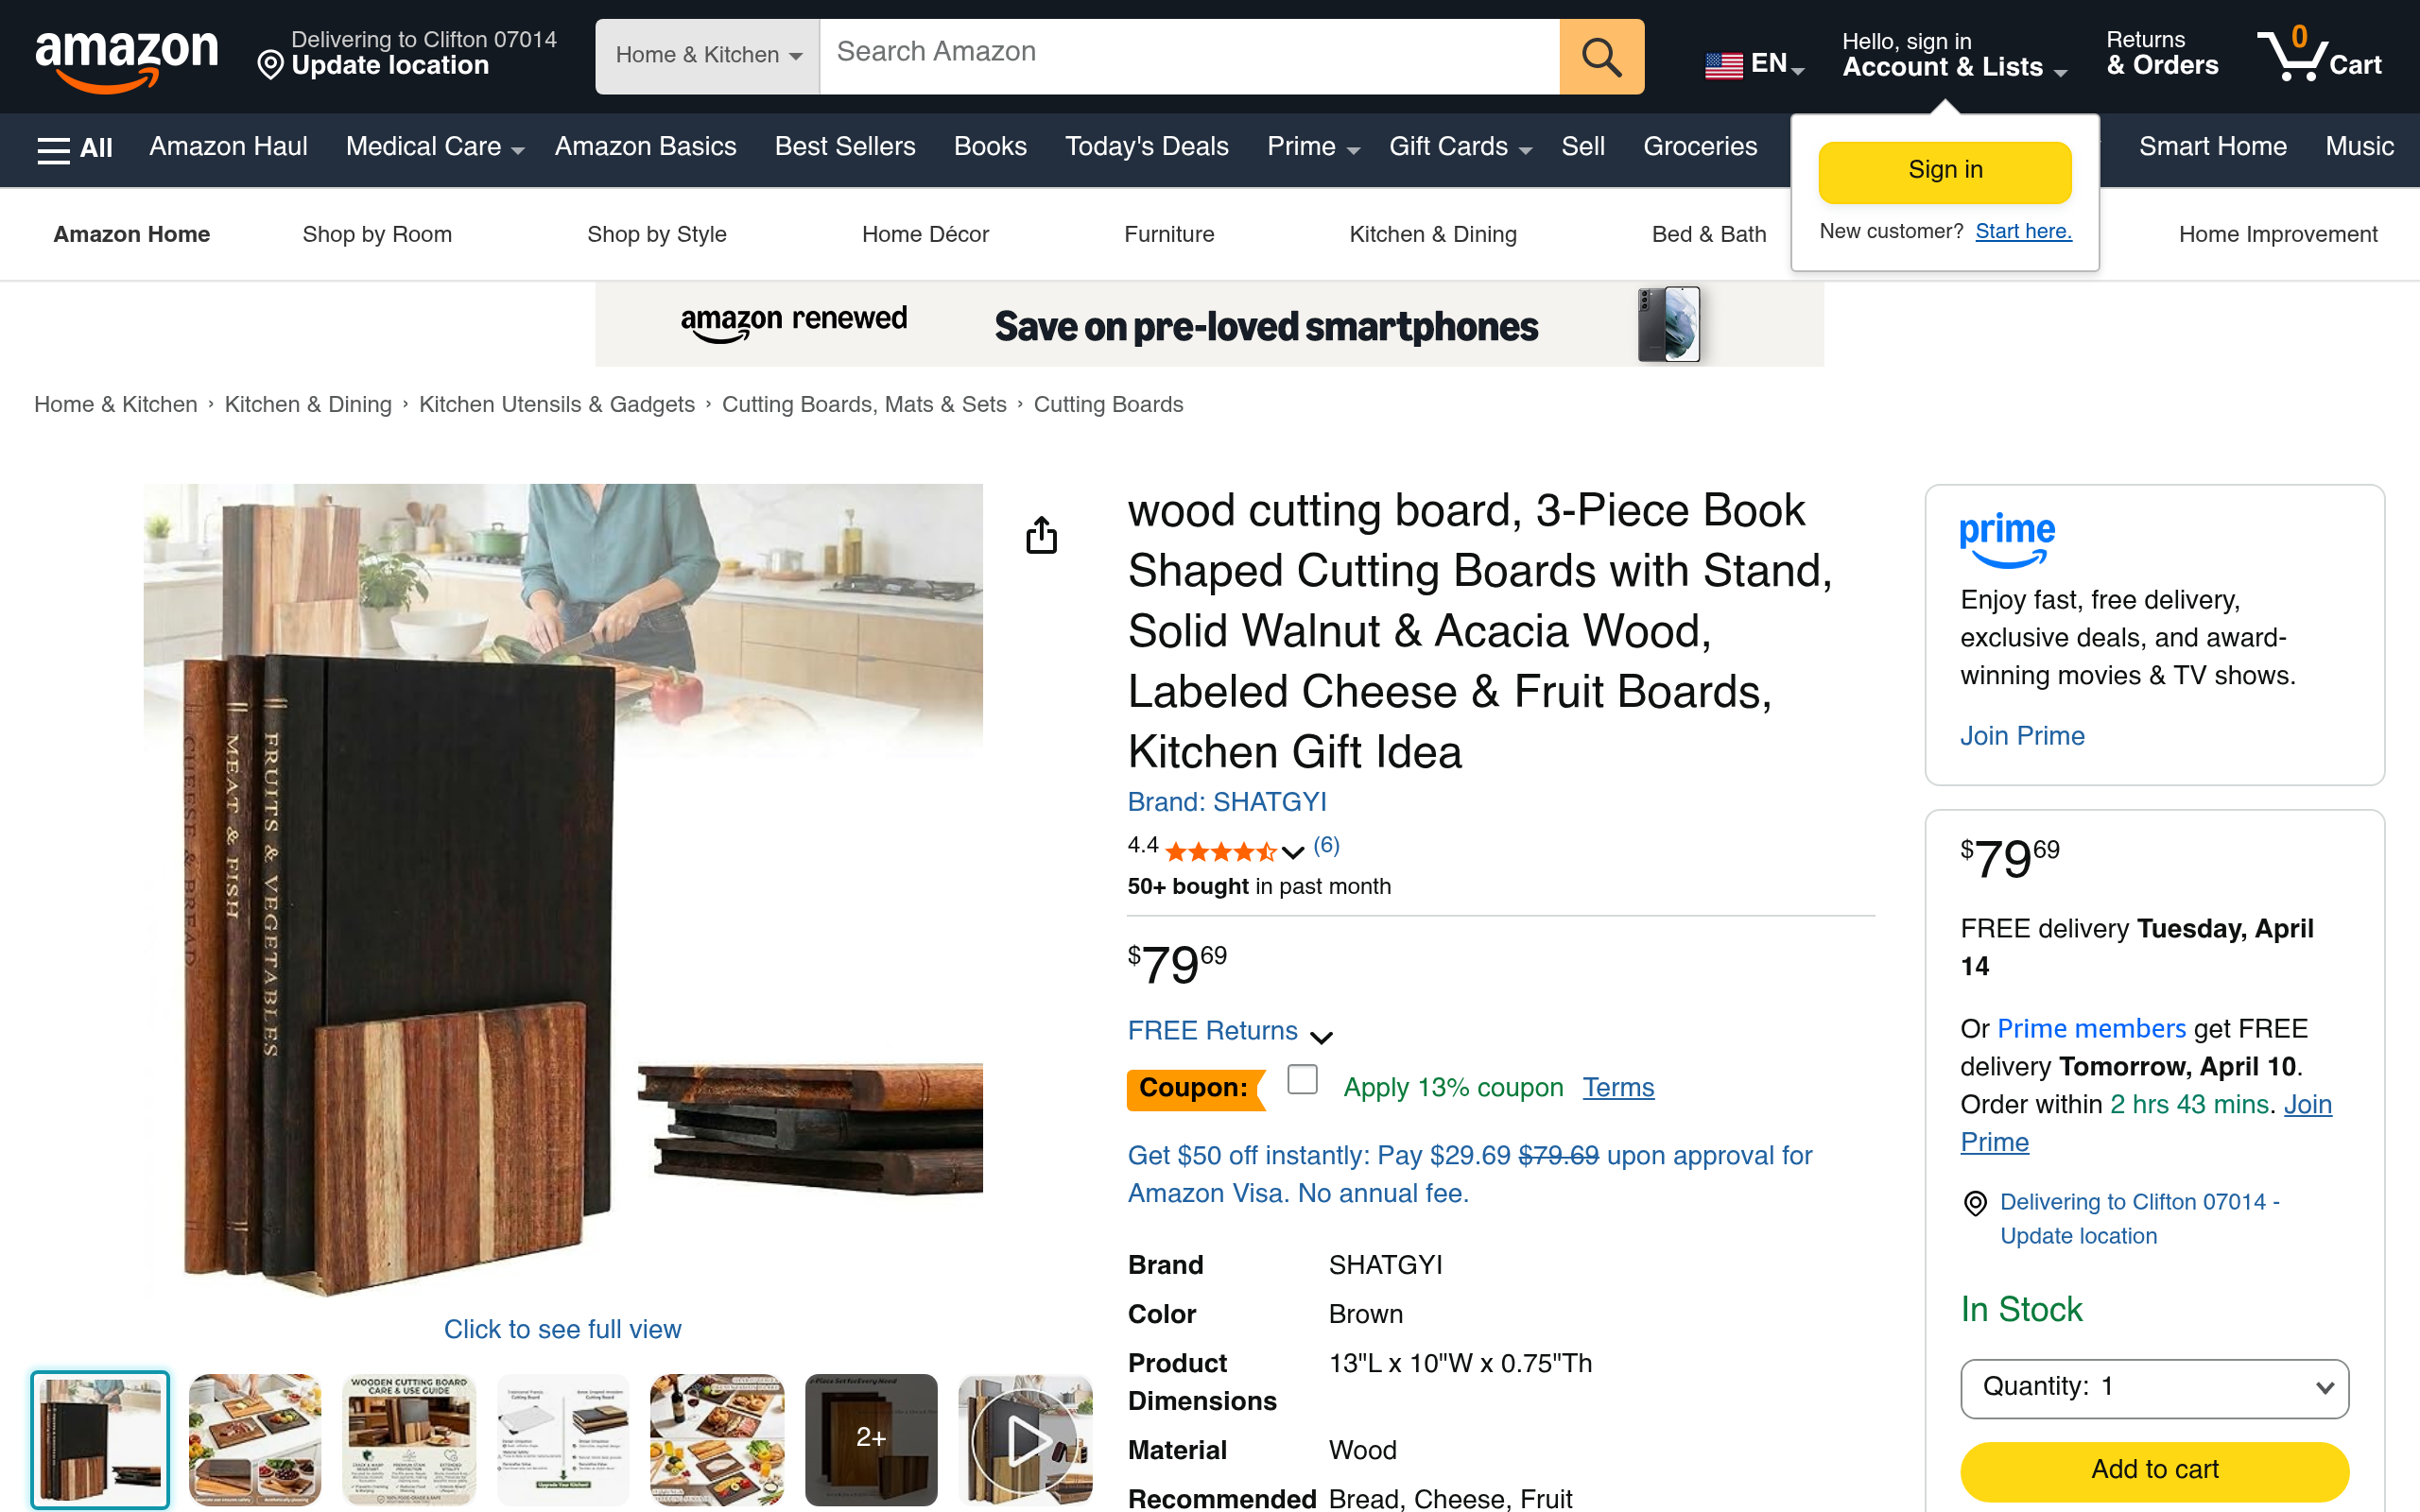The height and width of the screenshot is (1512, 2420).
Task: Expand the Home & Kitchen search category dropdown
Action: [x=707, y=56]
